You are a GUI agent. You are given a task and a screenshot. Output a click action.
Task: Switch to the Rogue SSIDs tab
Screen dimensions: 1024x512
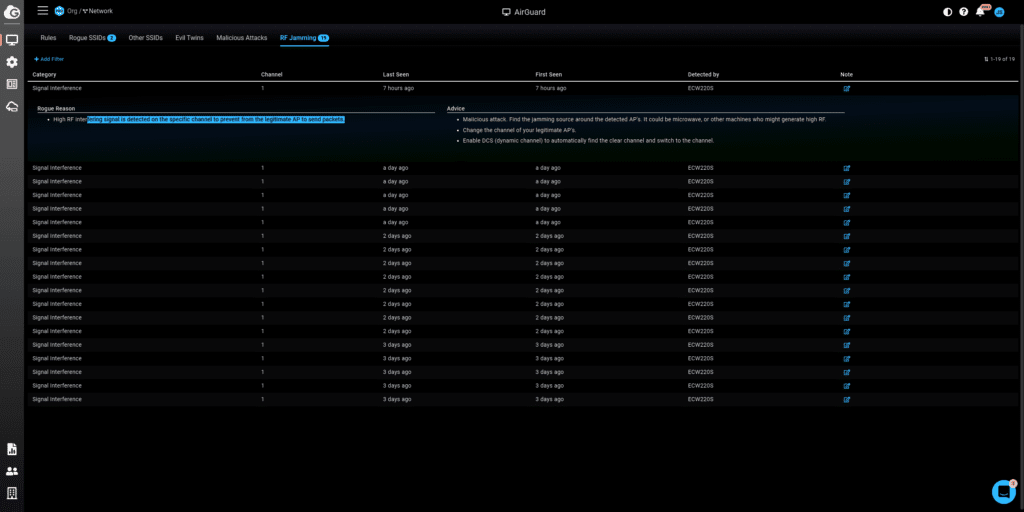pos(92,38)
